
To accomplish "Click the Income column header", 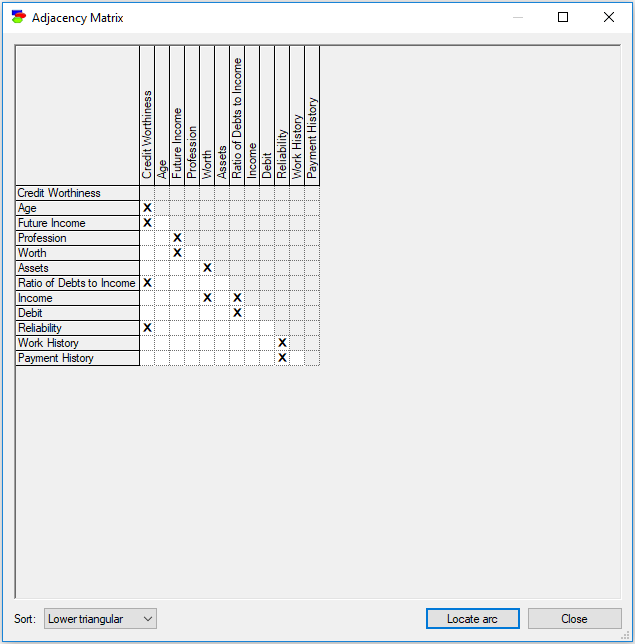I will (x=252, y=115).
